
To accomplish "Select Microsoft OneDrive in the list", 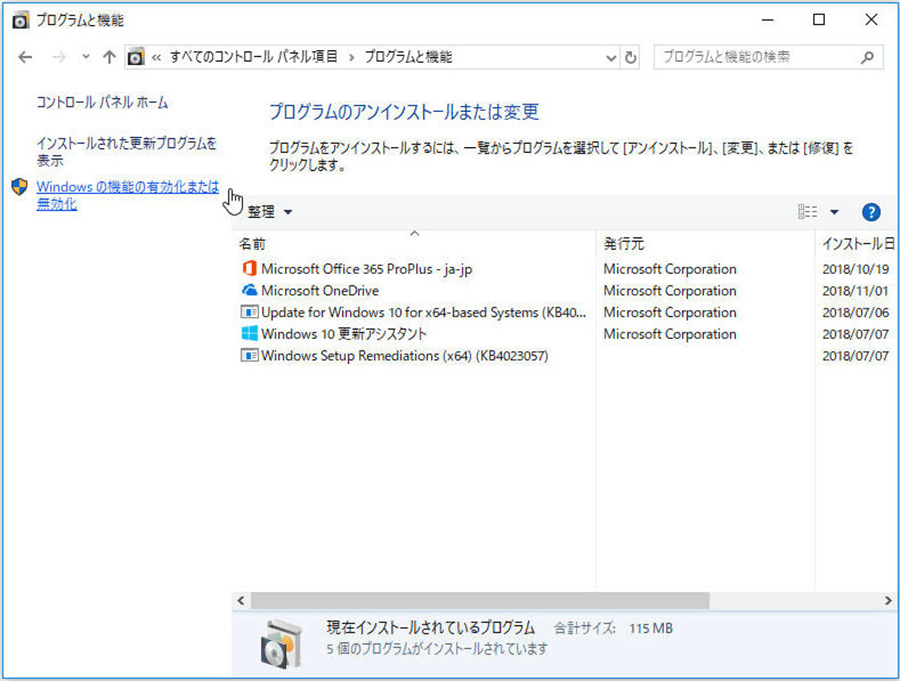I will [x=320, y=291].
